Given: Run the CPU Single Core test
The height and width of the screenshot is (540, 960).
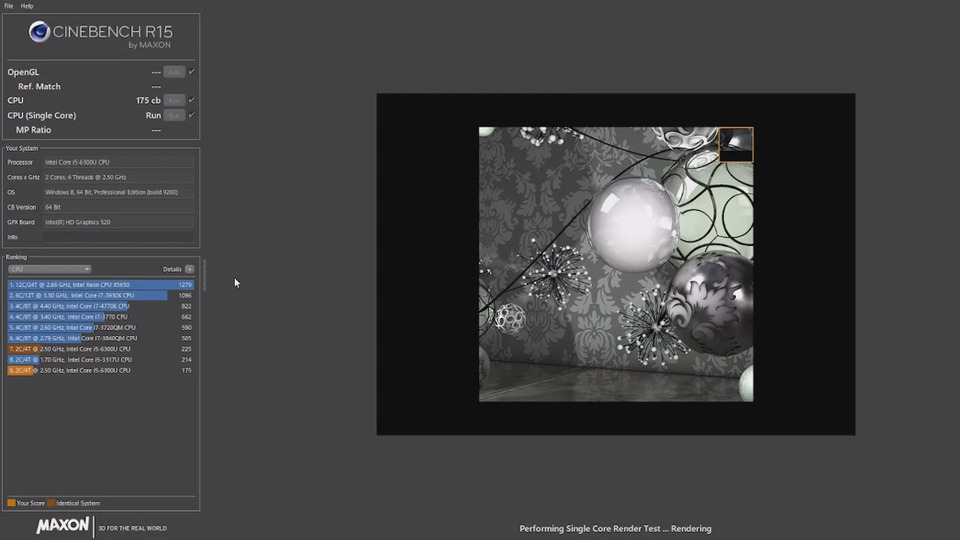Looking at the screenshot, I should [174, 115].
